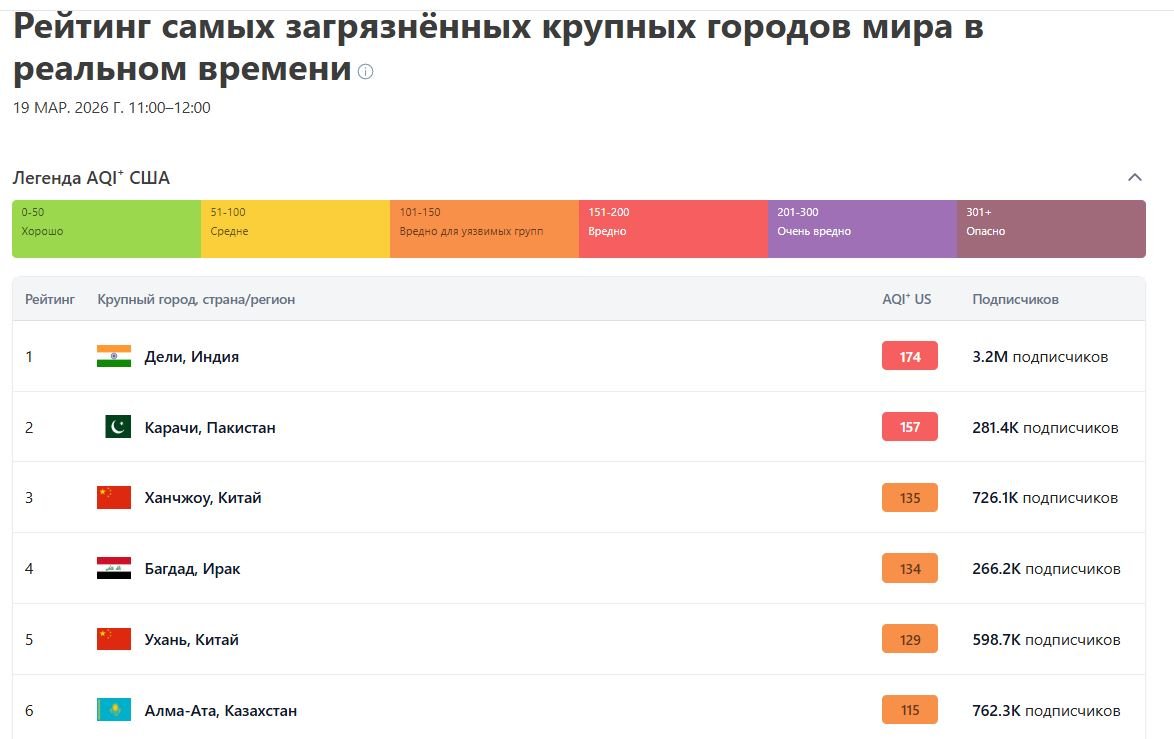
Task: Click the China flag beside Ухань
Action: coord(114,639)
